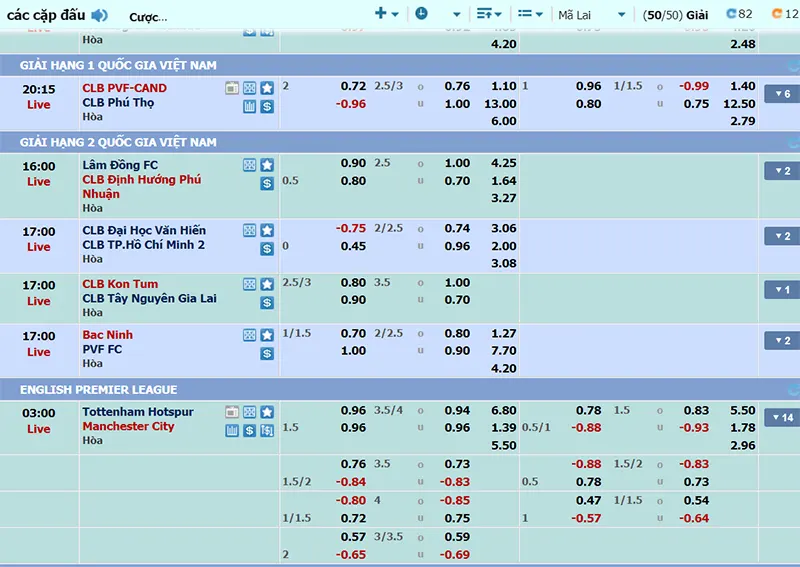Image resolution: width=800 pixels, height=567 pixels.
Task: Select CLB PVF-CAND handicap odds 0.72
Action: (x=353, y=86)
